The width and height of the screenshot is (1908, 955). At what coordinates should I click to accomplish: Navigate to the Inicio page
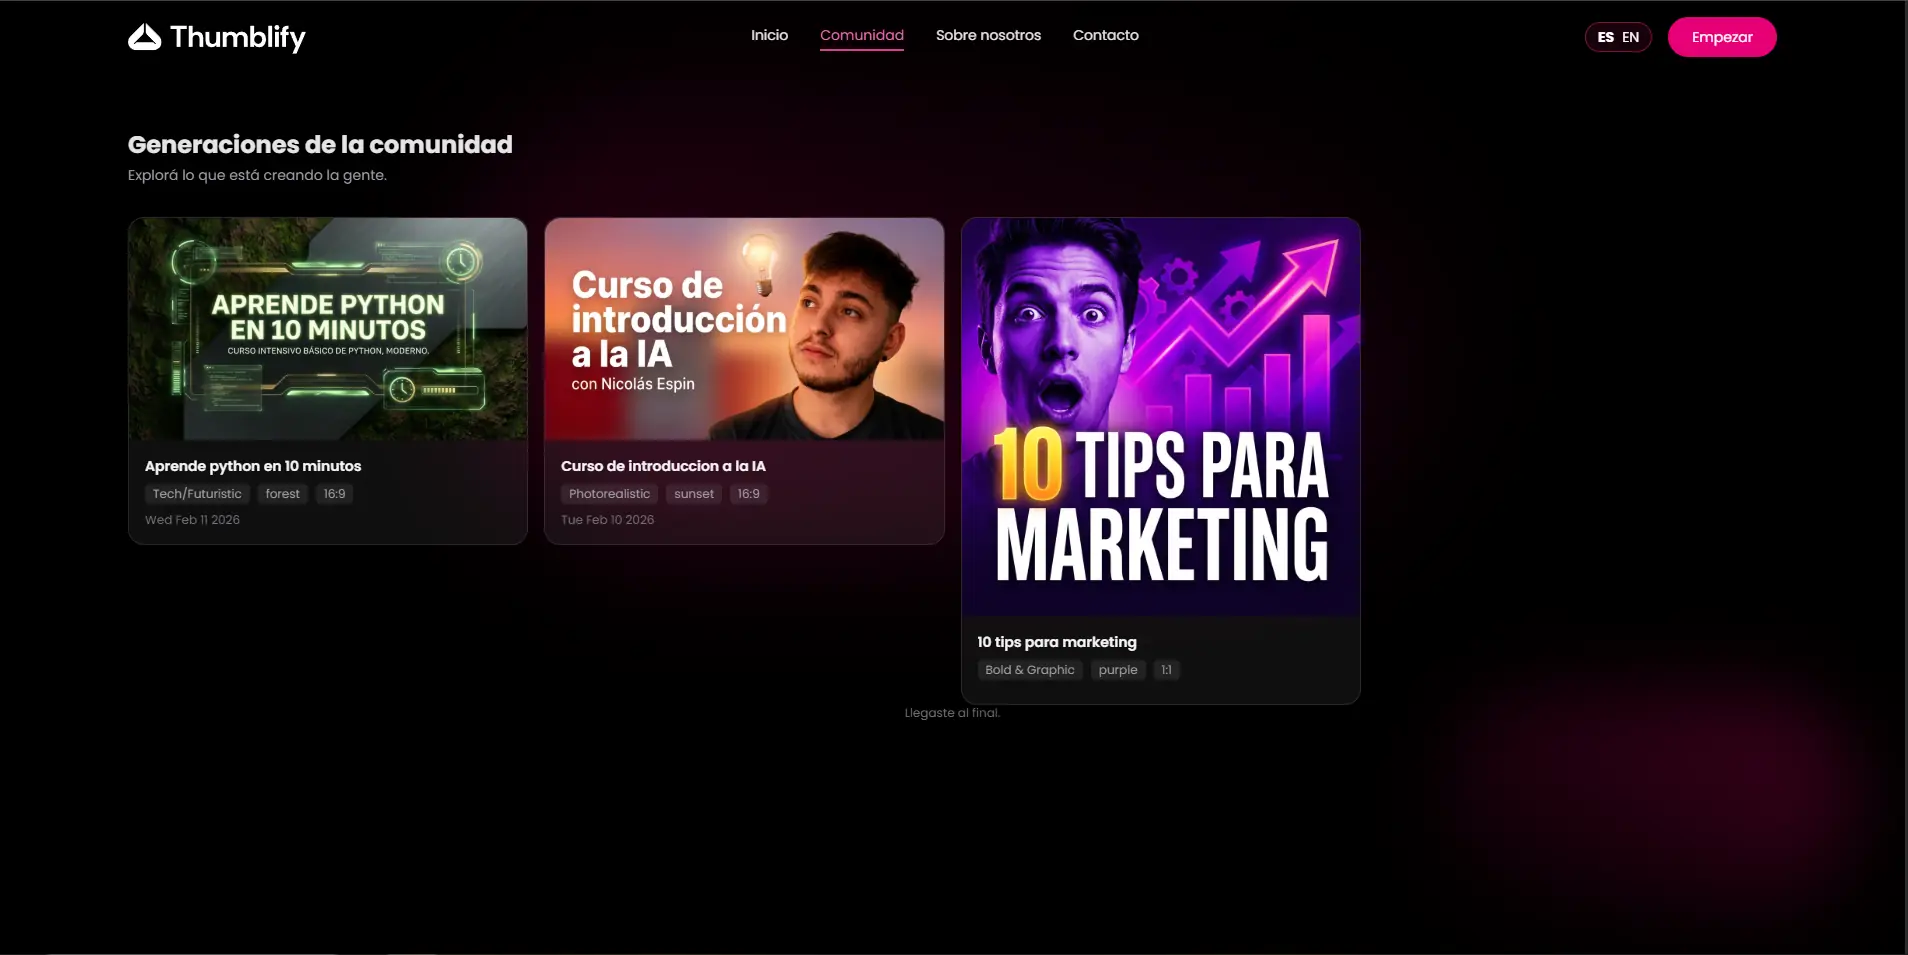point(769,35)
